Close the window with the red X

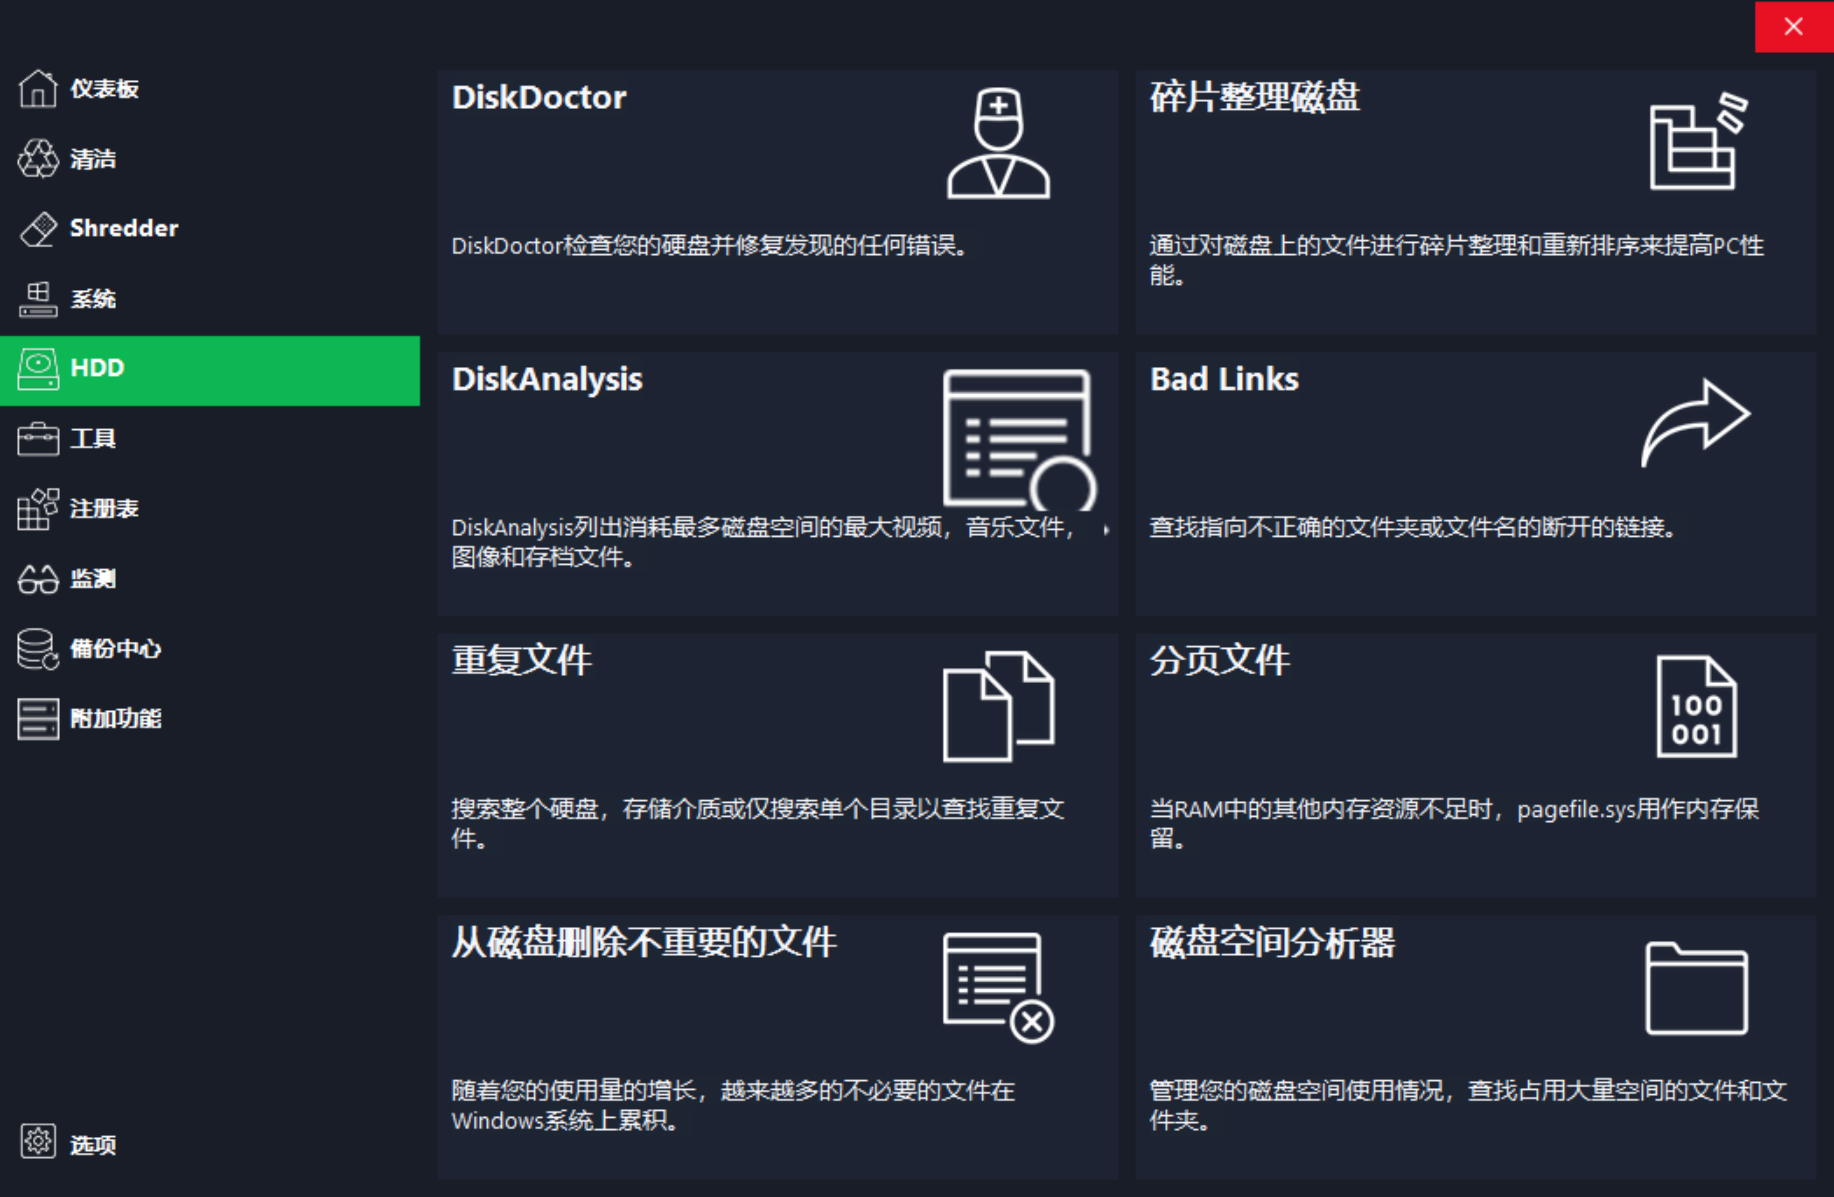click(x=1794, y=26)
